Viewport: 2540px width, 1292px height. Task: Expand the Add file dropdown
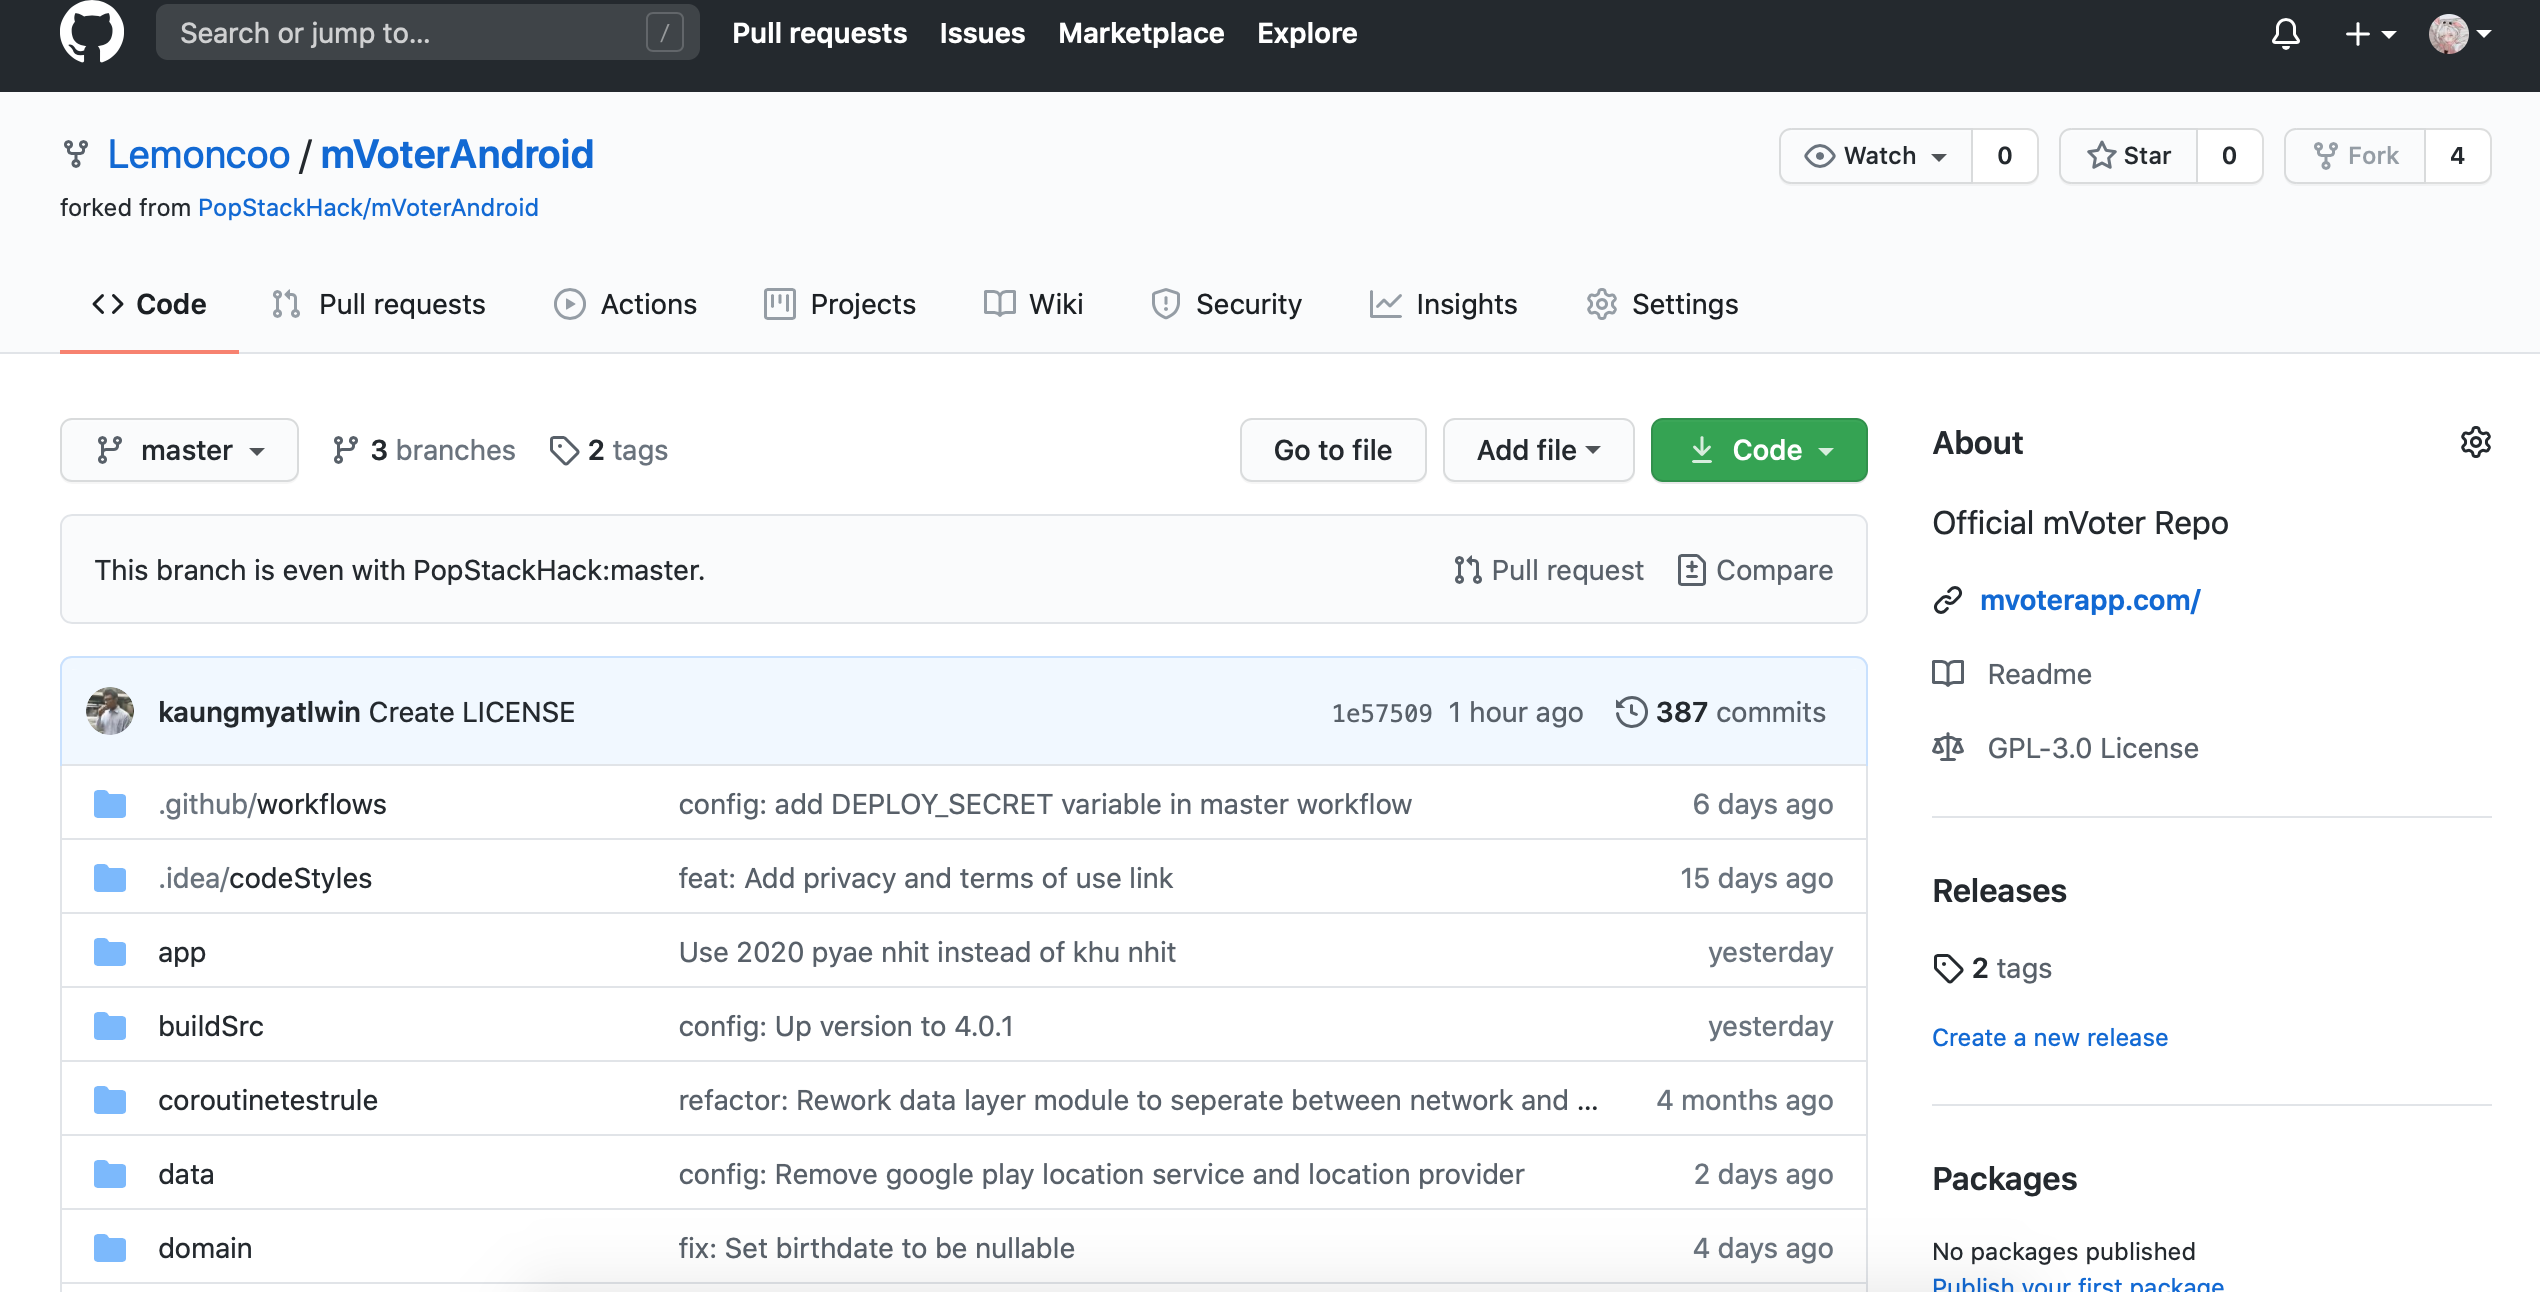1538,450
